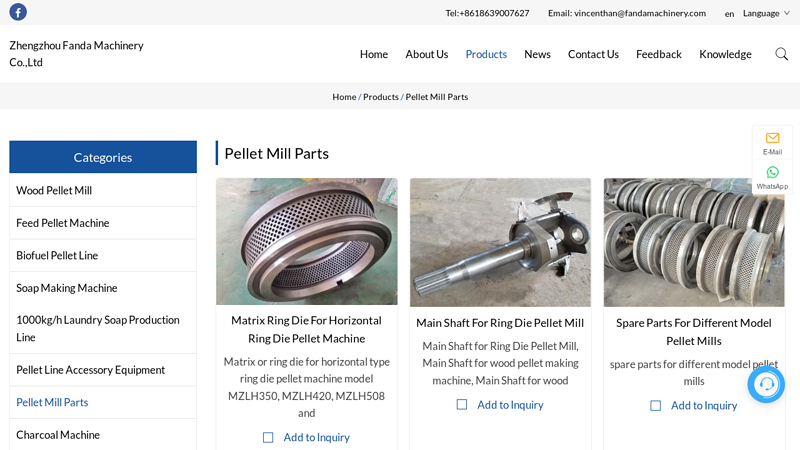Open the Spare Parts product image
The height and width of the screenshot is (450, 800).
point(694,242)
